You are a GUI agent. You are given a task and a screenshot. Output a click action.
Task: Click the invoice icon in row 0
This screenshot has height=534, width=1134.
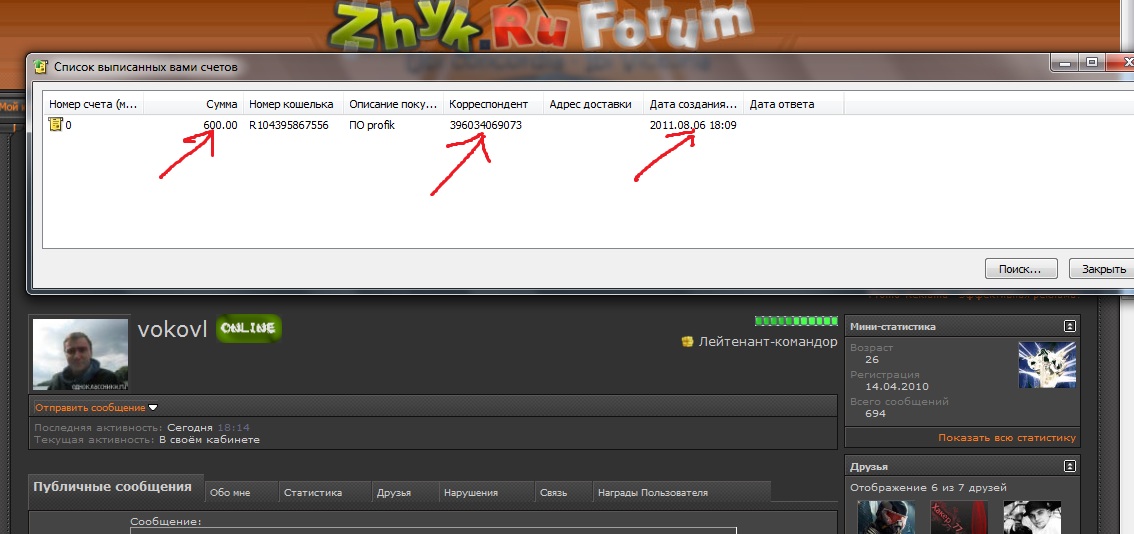pyautogui.click(x=56, y=125)
